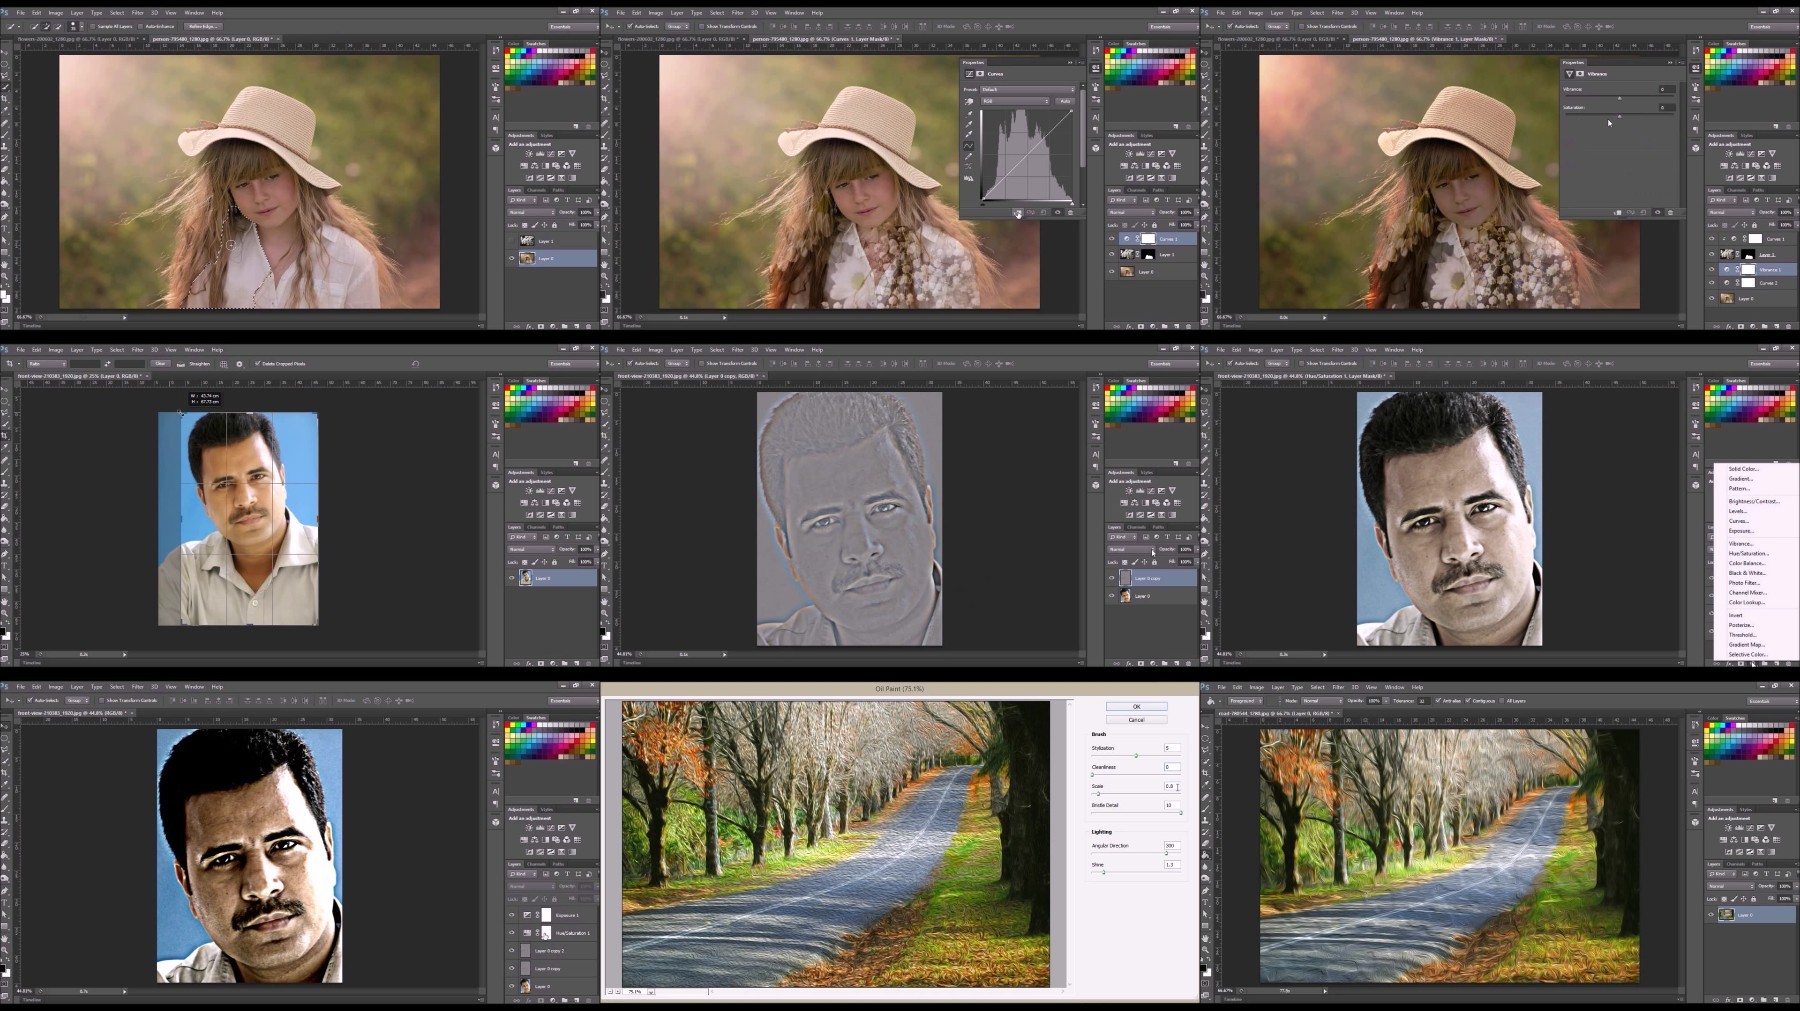Screen dimensions: 1800x1011
Task: Click Straighten in crop window options
Action: coord(194,364)
